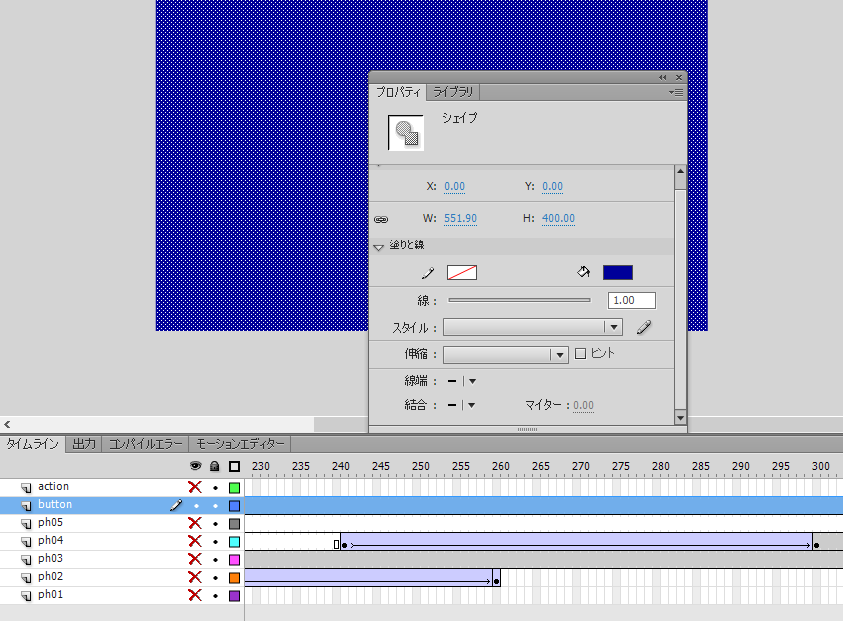Click the padlock icon in timeline header
Image resolution: width=843 pixels, height=621 pixels.
point(215,466)
